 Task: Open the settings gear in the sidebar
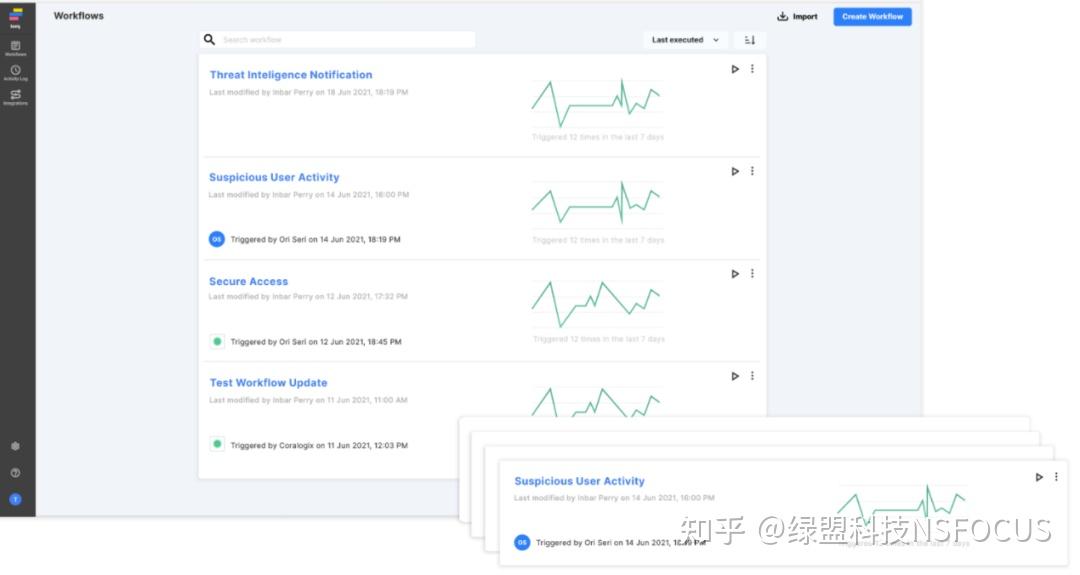click(x=15, y=446)
